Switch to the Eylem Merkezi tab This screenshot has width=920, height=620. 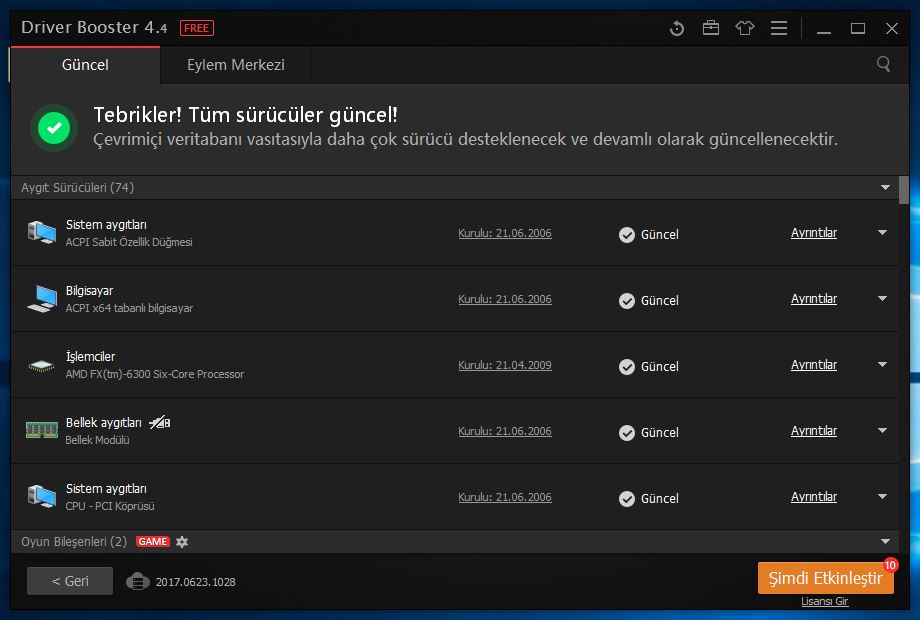point(235,65)
